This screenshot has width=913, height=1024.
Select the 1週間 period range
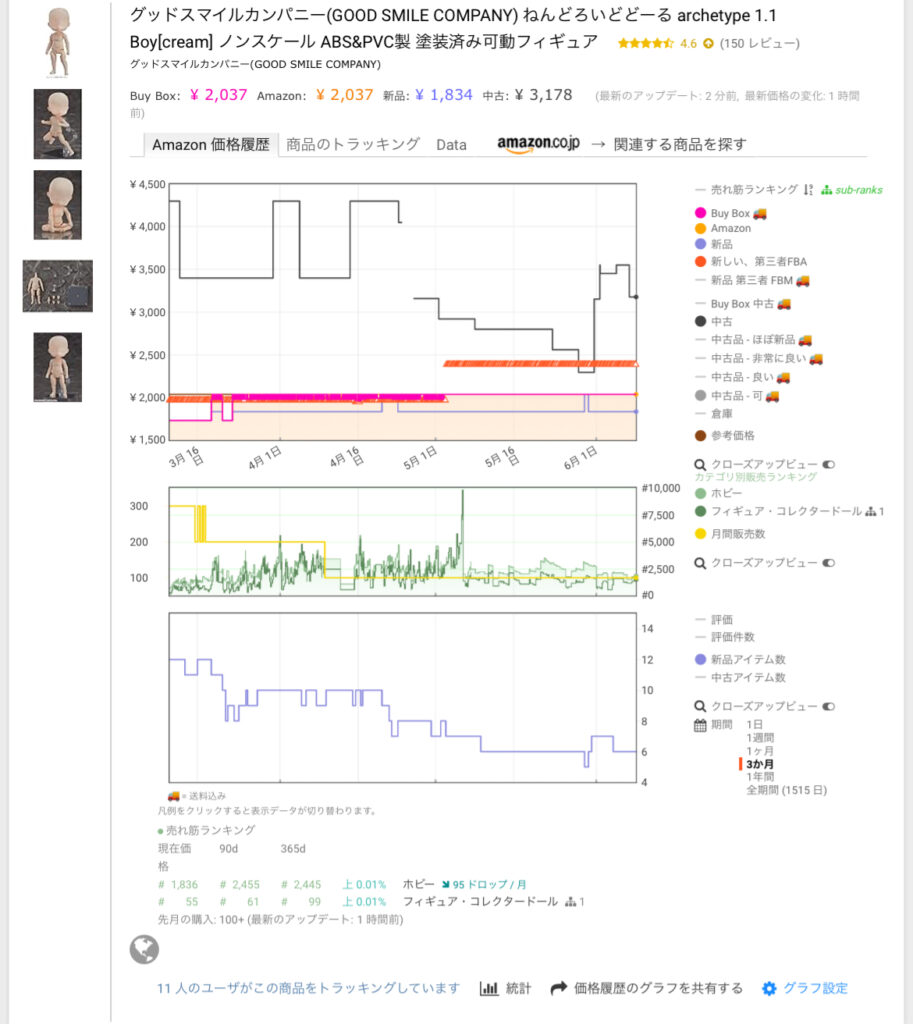(x=760, y=738)
